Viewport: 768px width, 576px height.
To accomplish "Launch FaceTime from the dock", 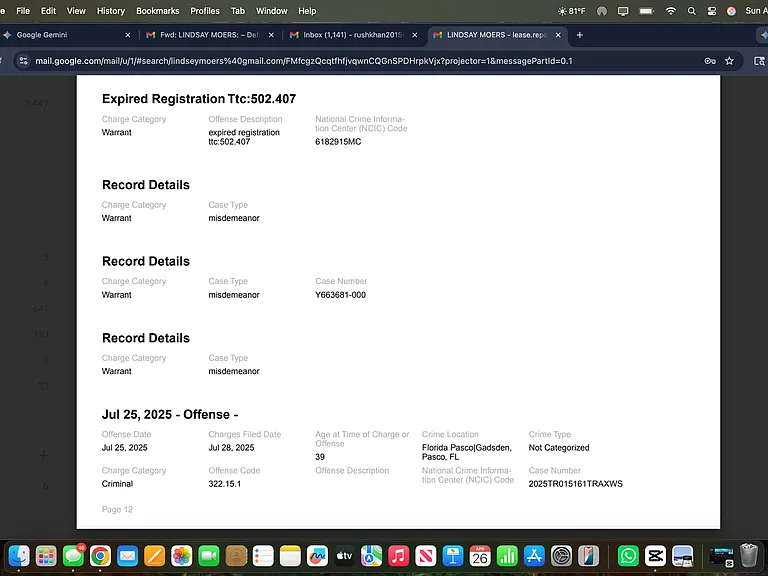I will click(209, 556).
